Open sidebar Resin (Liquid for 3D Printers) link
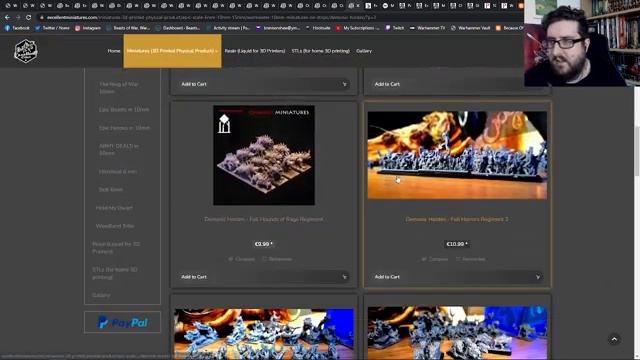The width and height of the screenshot is (640, 360). [x=116, y=248]
